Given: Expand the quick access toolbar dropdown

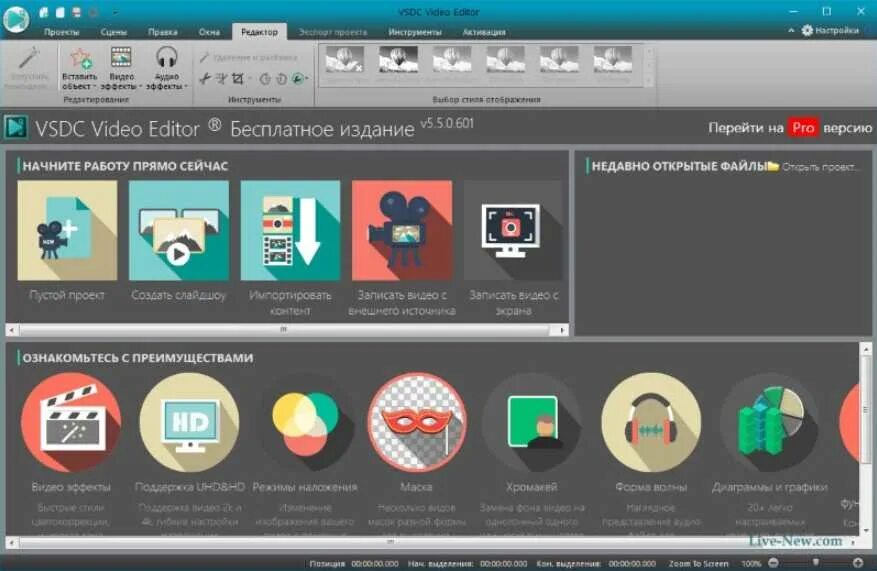Looking at the screenshot, I should click(114, 12).
